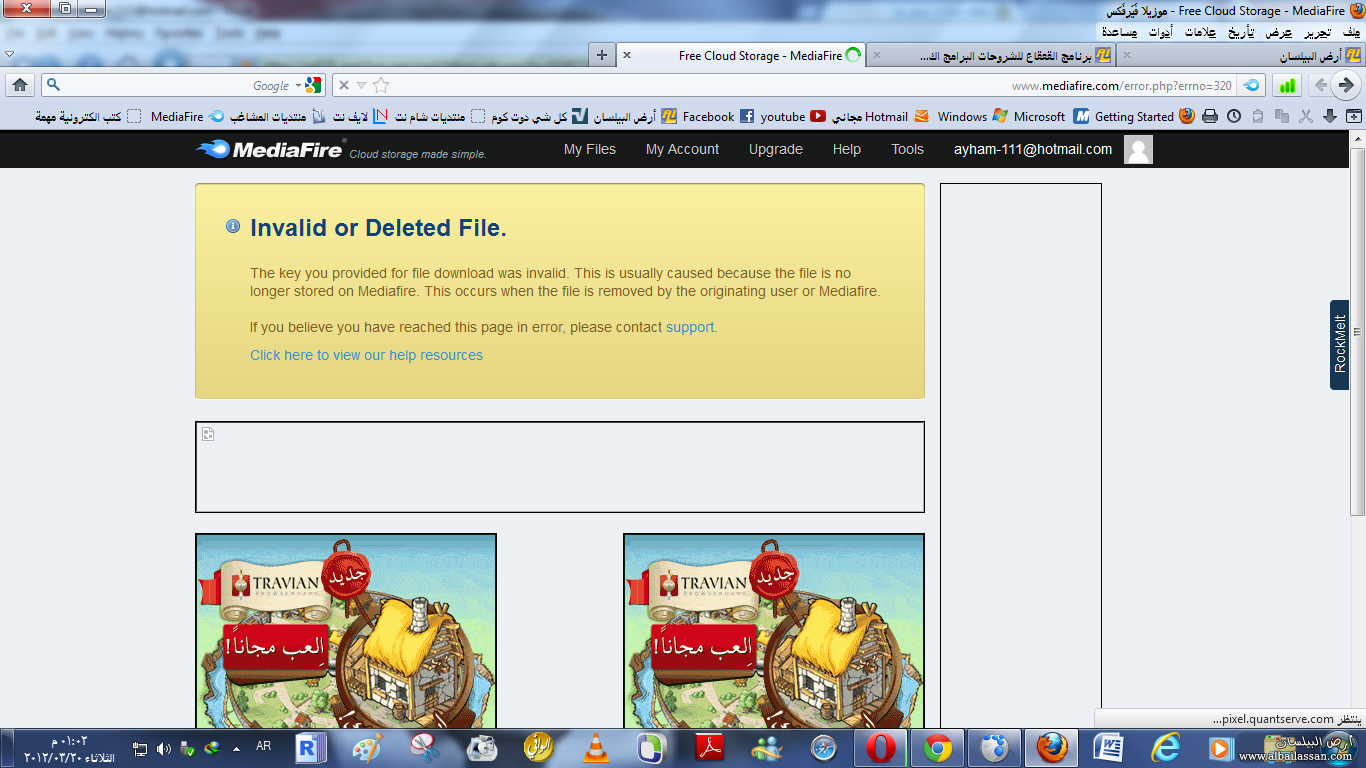Click the scissors cut icon
This screenshot has width=1366, height=768.
(x=1306, y=116)
